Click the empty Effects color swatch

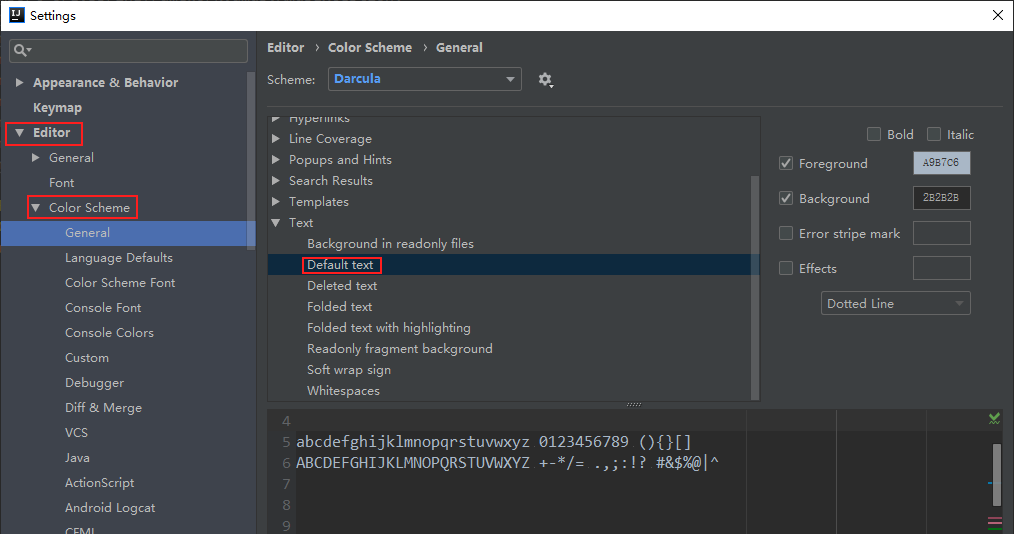pos(942,268)
